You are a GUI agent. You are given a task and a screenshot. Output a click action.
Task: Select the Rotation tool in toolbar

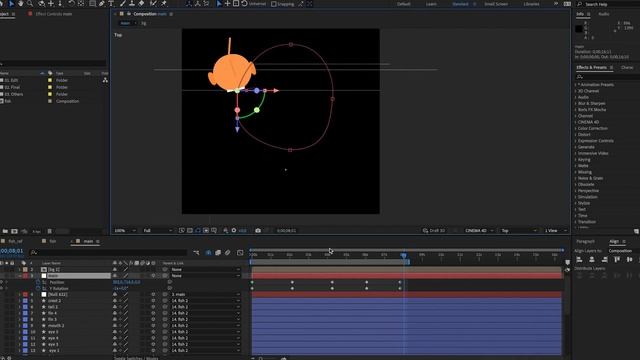click(71, 4)
